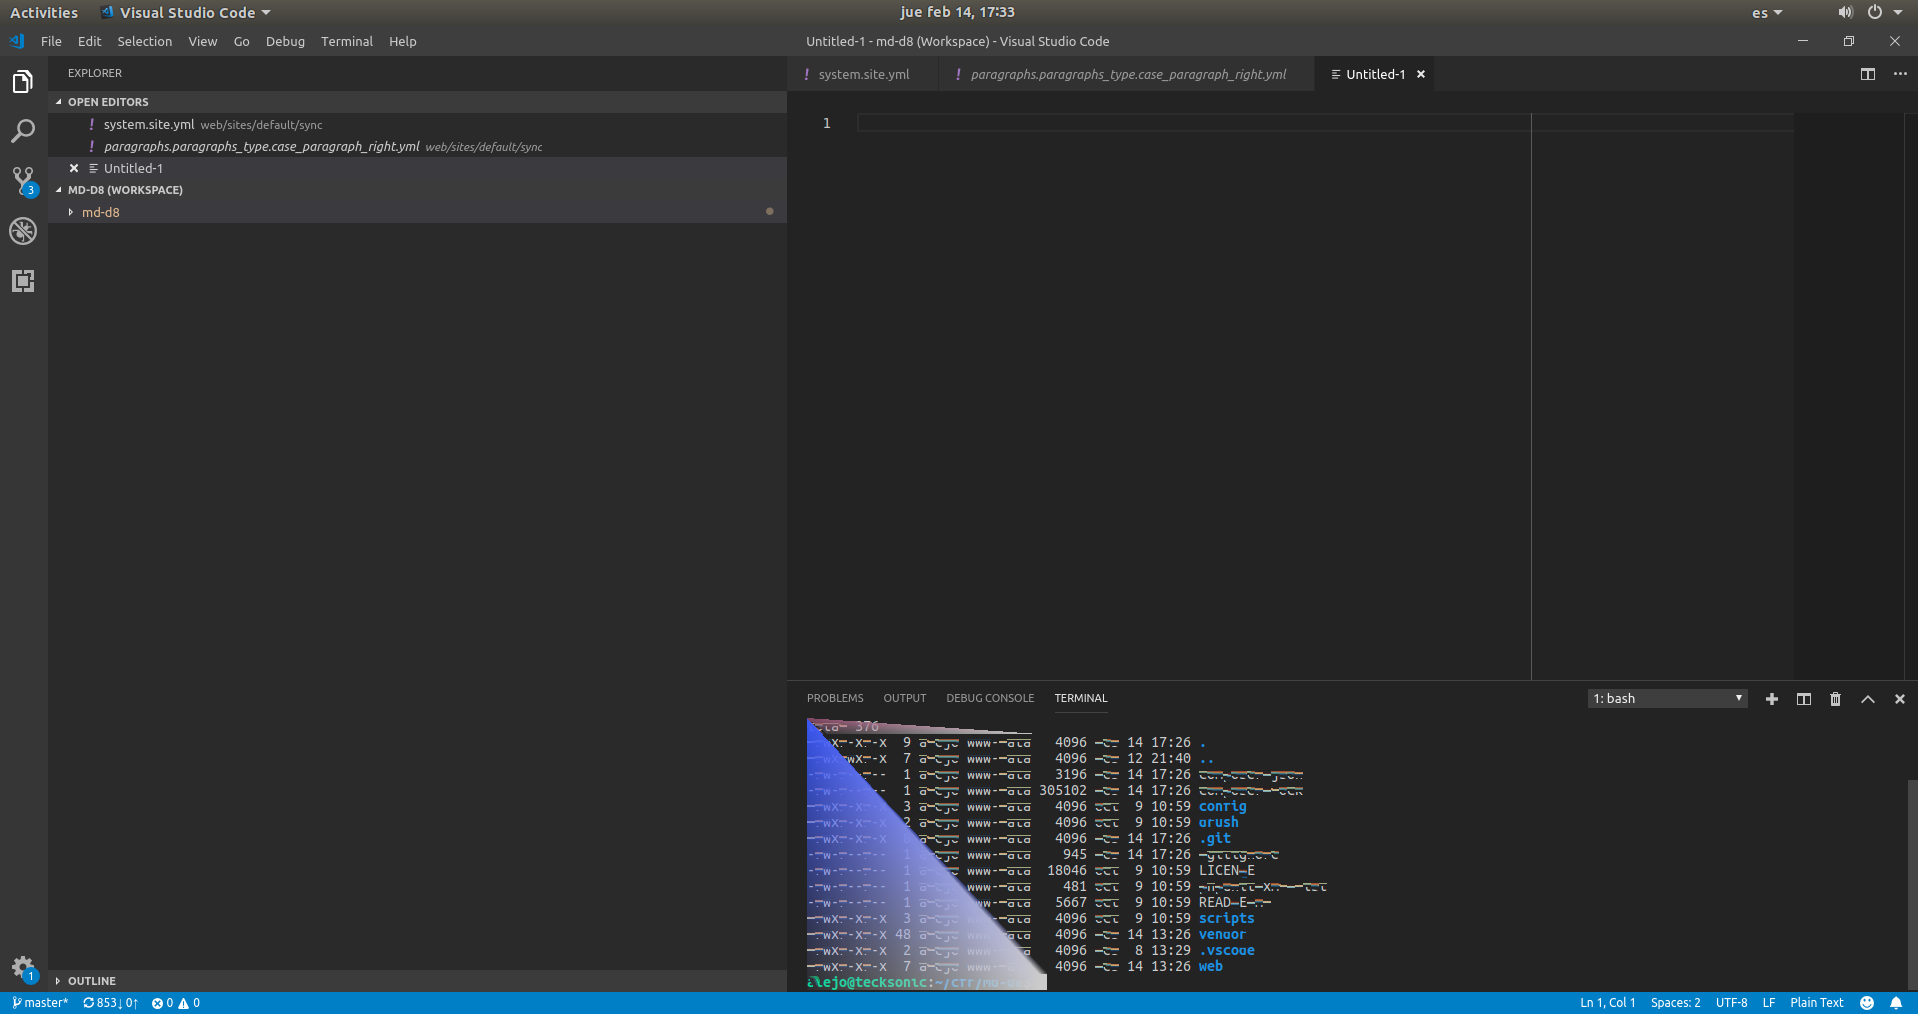Toggle panel maximization with the chevron icon
The width and height of the screenshot is (1918, 1014).
pos(1867,698)
